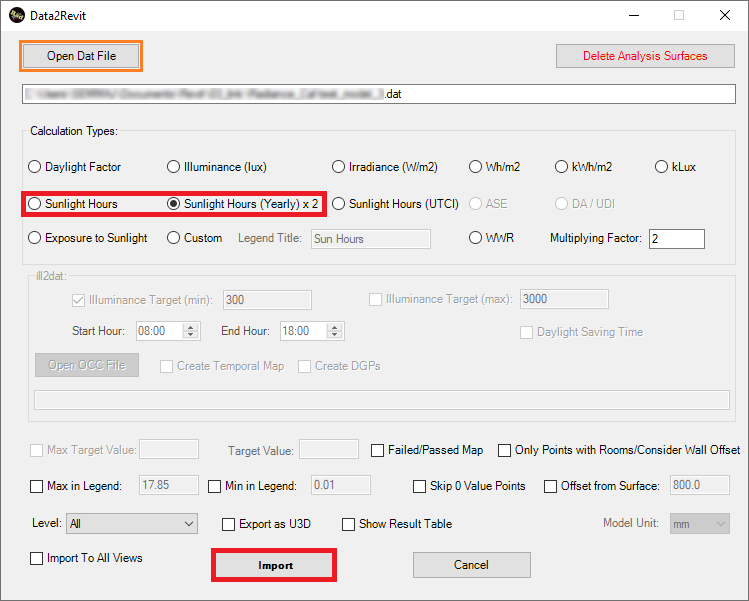Click the End Hour 18:00 field
The image size is (749, 601).
(304, 331)
